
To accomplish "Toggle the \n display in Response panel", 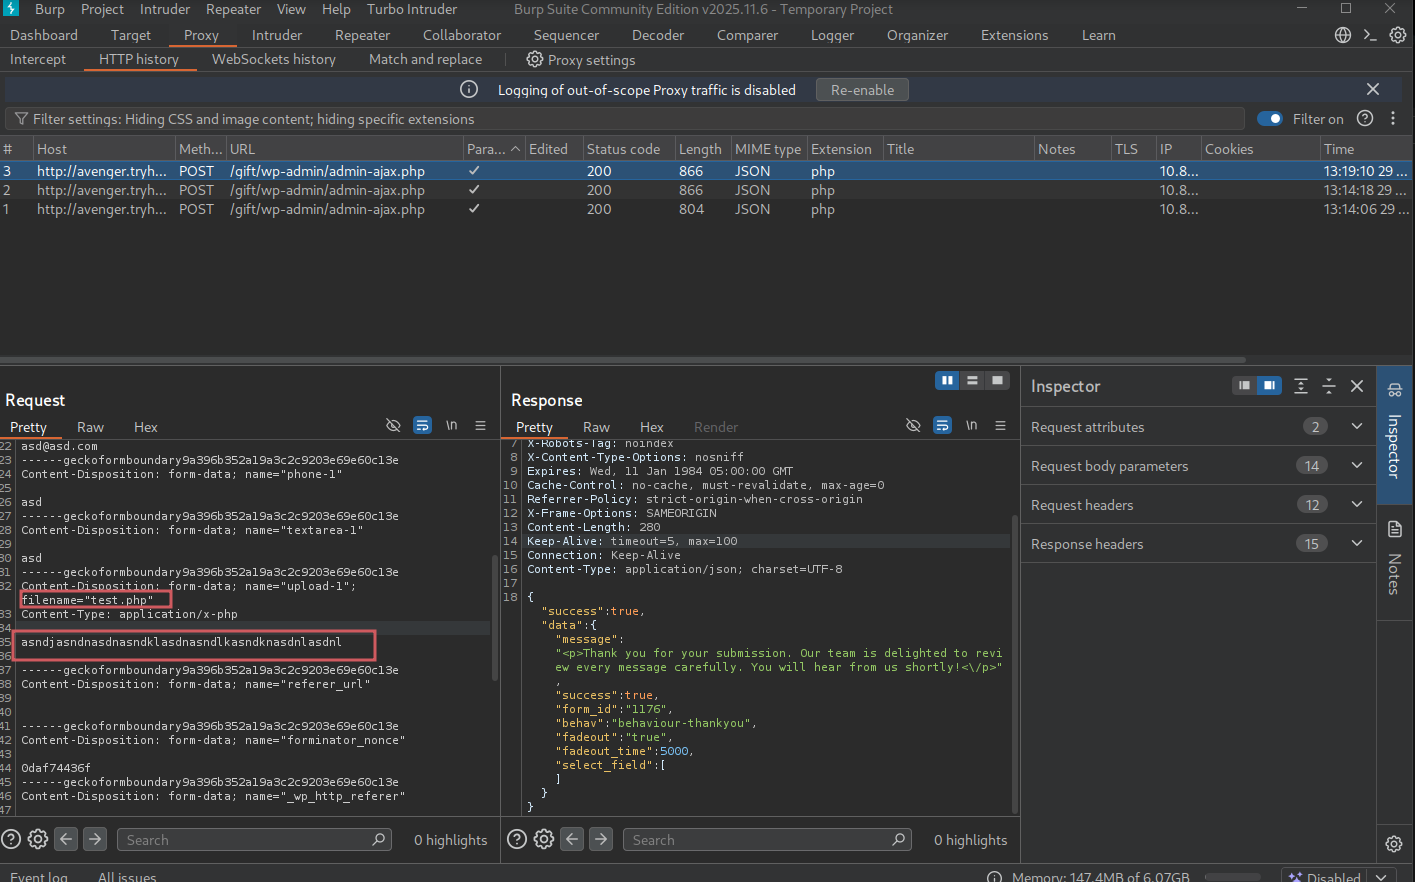I will coord(971,426).
